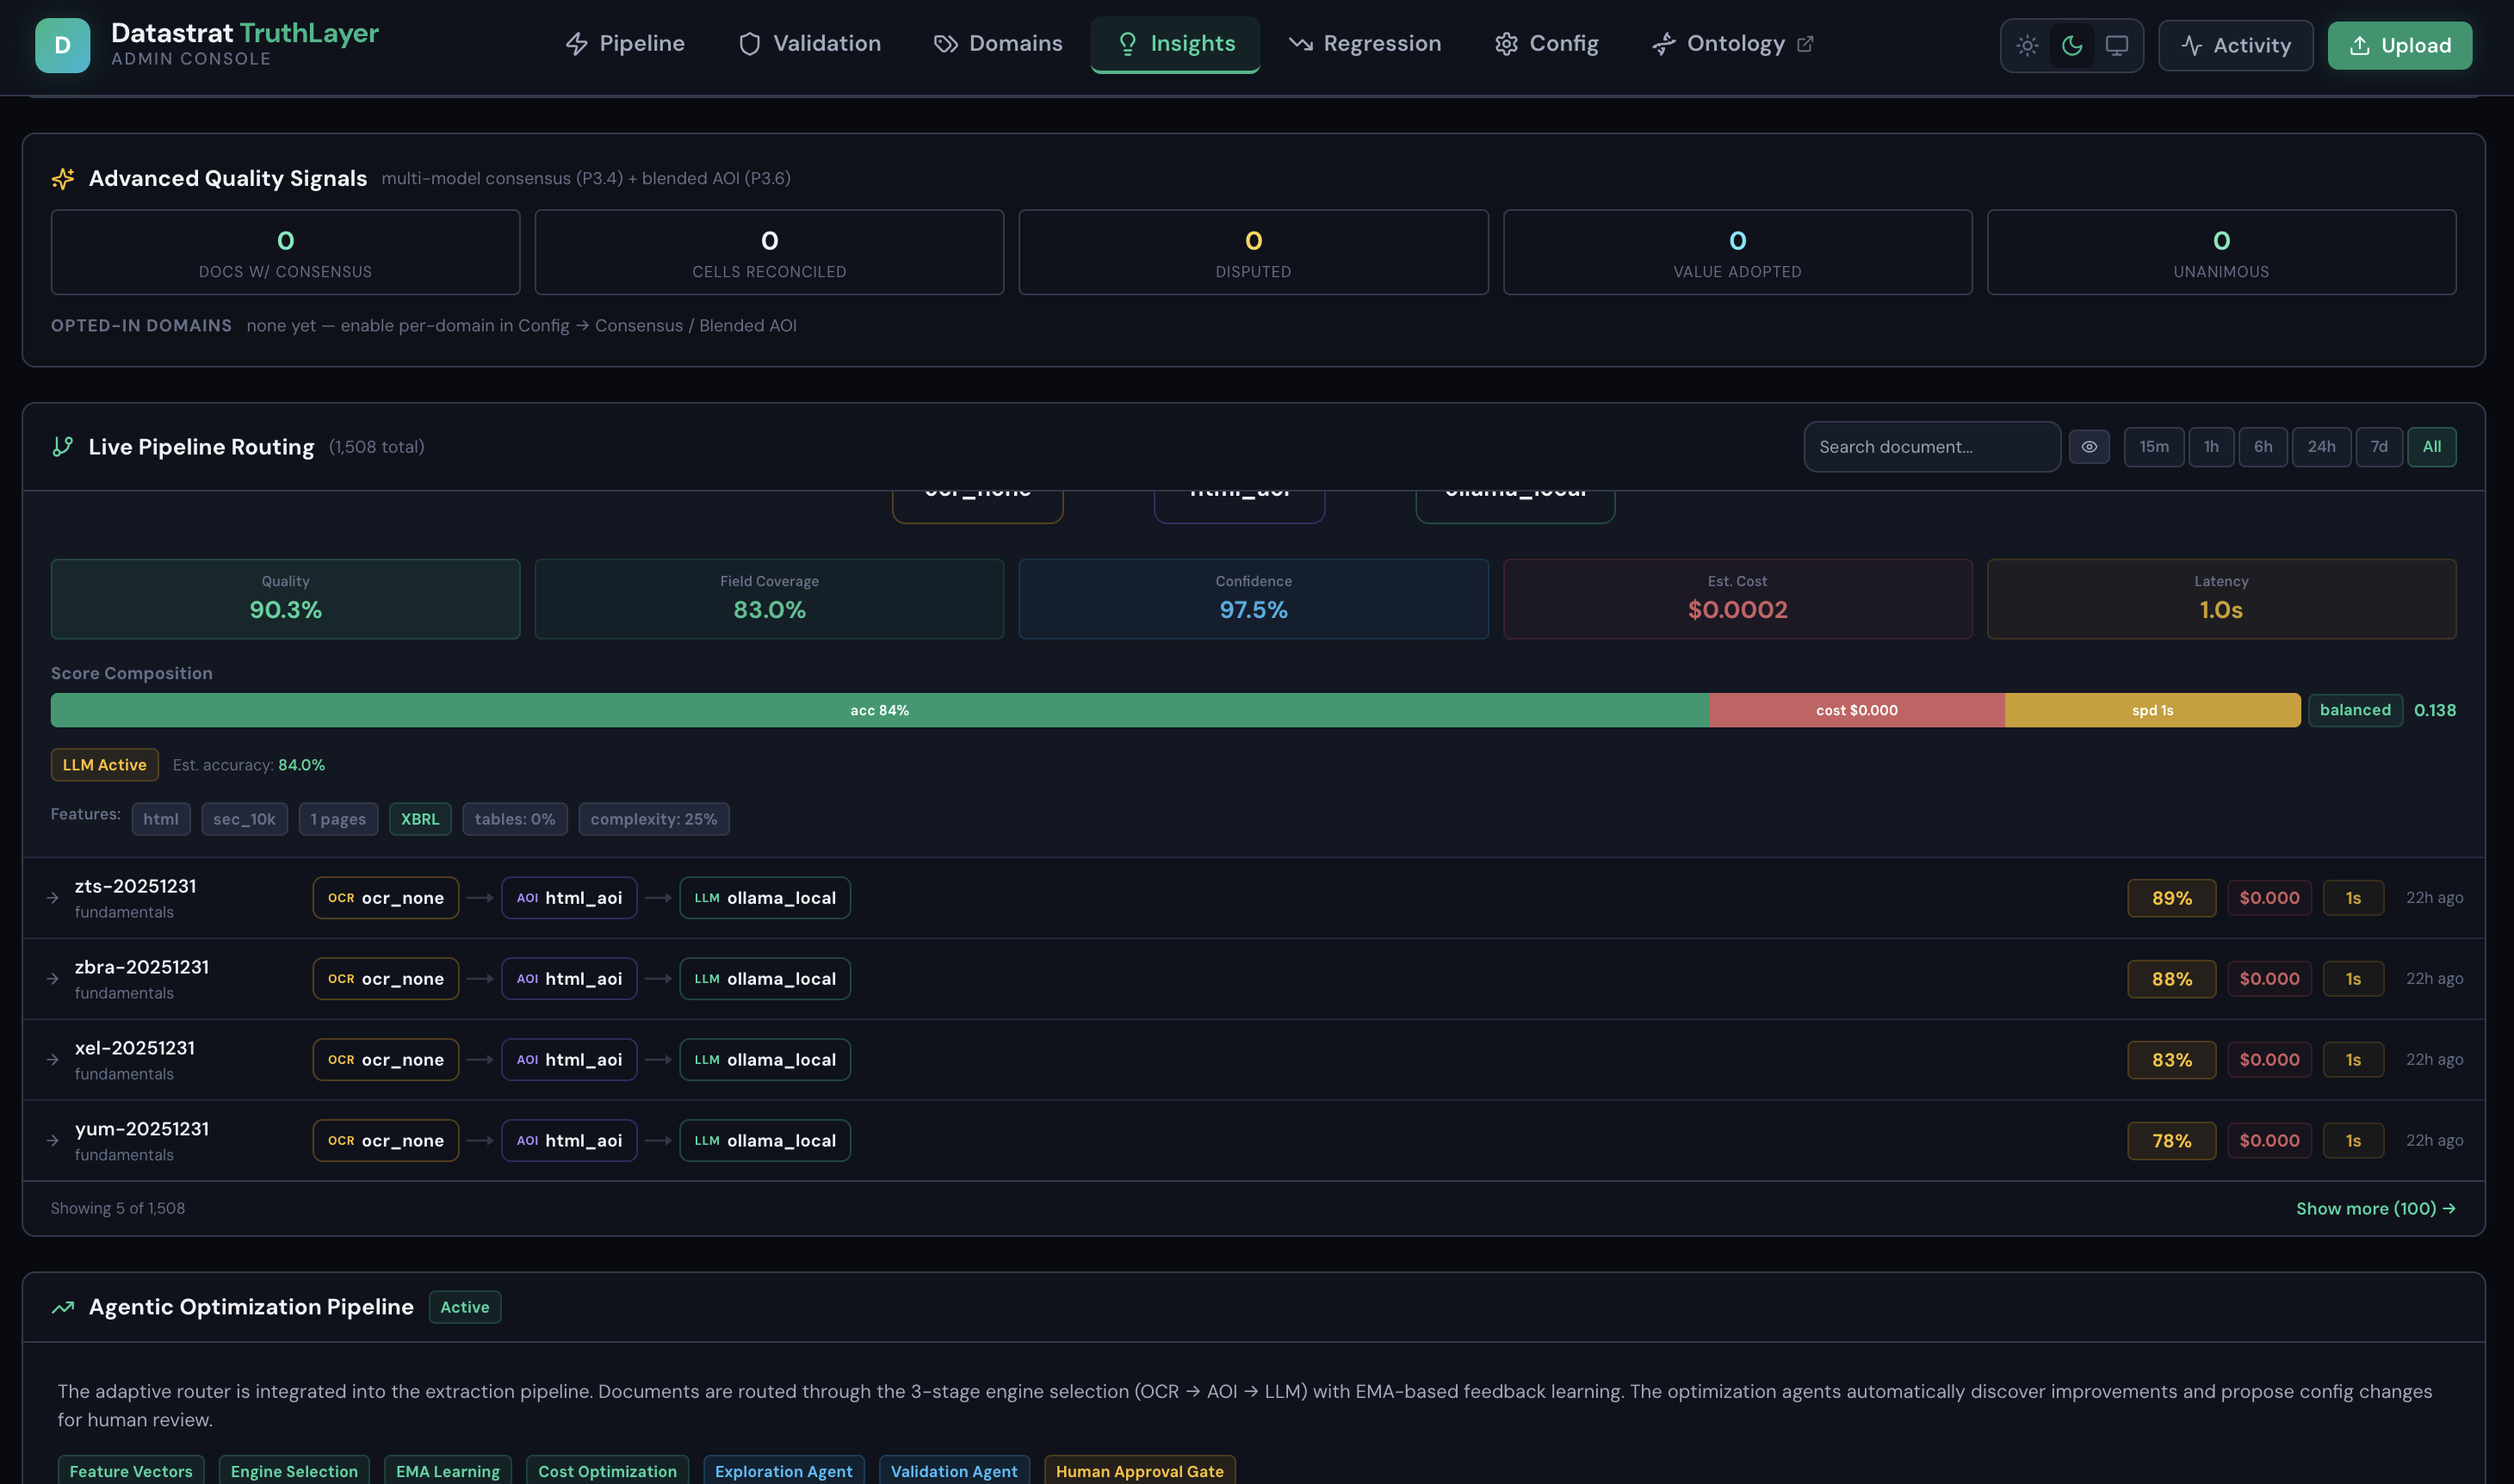Click spd 1s score bar segment
This screenshot has height=1484, width=2514.
2152,710
